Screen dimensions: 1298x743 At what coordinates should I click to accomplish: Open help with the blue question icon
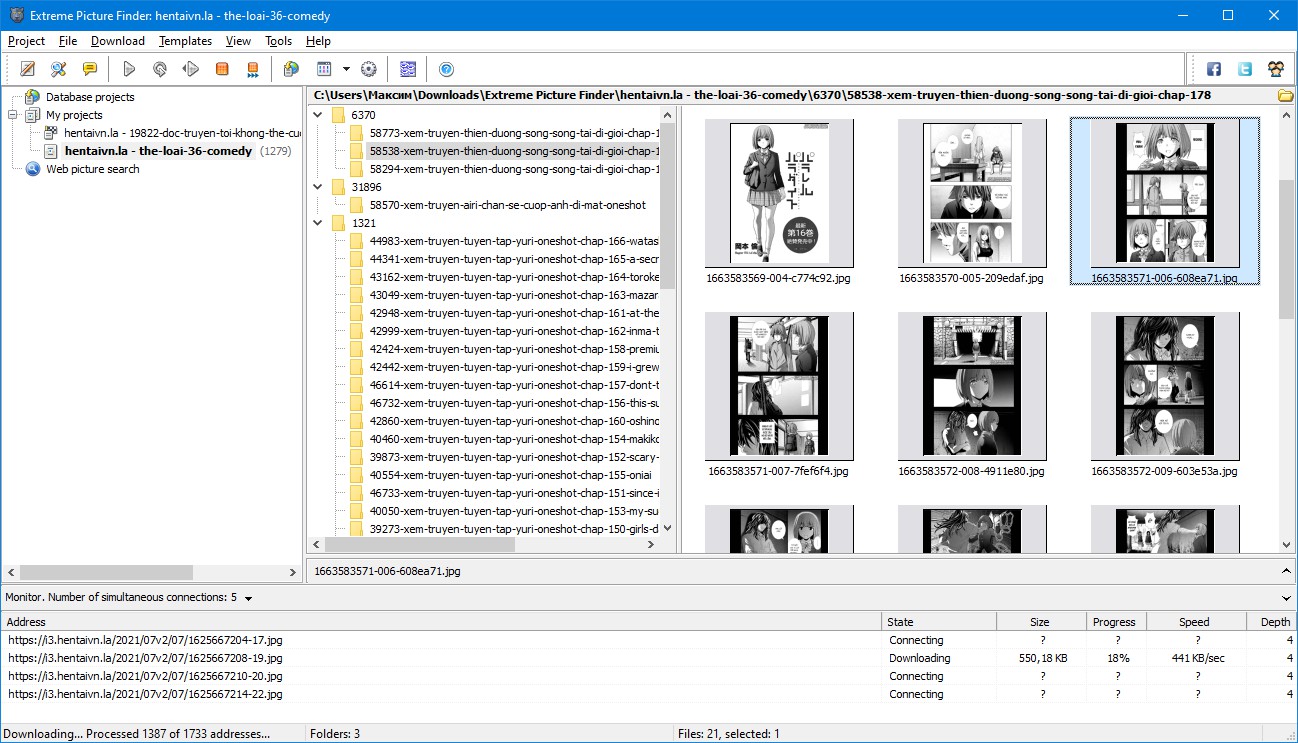pos(446,69)
